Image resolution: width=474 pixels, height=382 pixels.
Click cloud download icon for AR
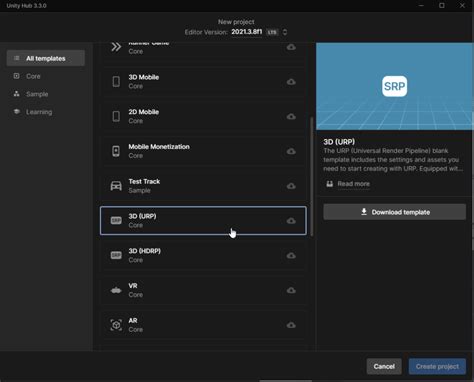291,325
